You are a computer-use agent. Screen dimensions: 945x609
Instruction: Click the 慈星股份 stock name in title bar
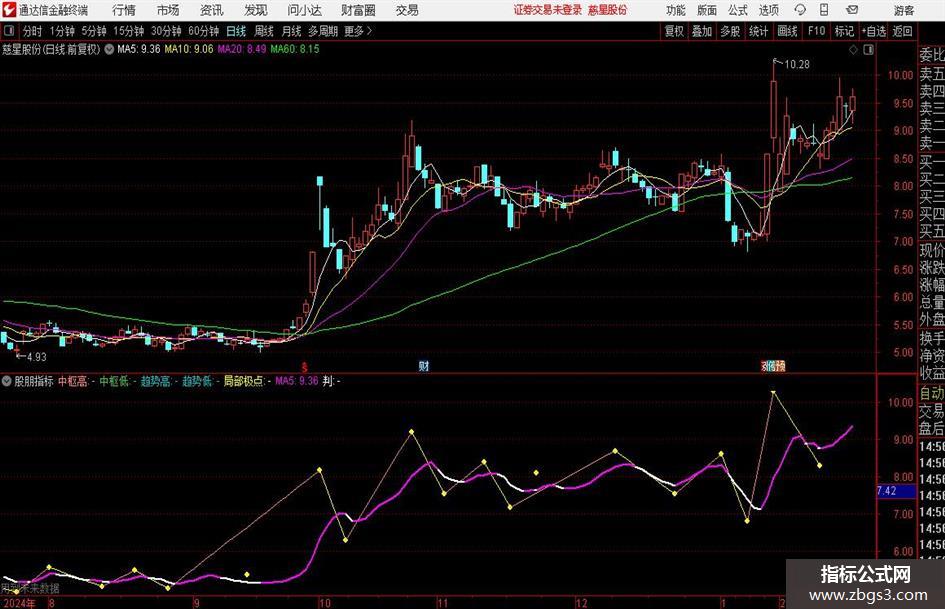pyautogui.click(x=608, y=10)
